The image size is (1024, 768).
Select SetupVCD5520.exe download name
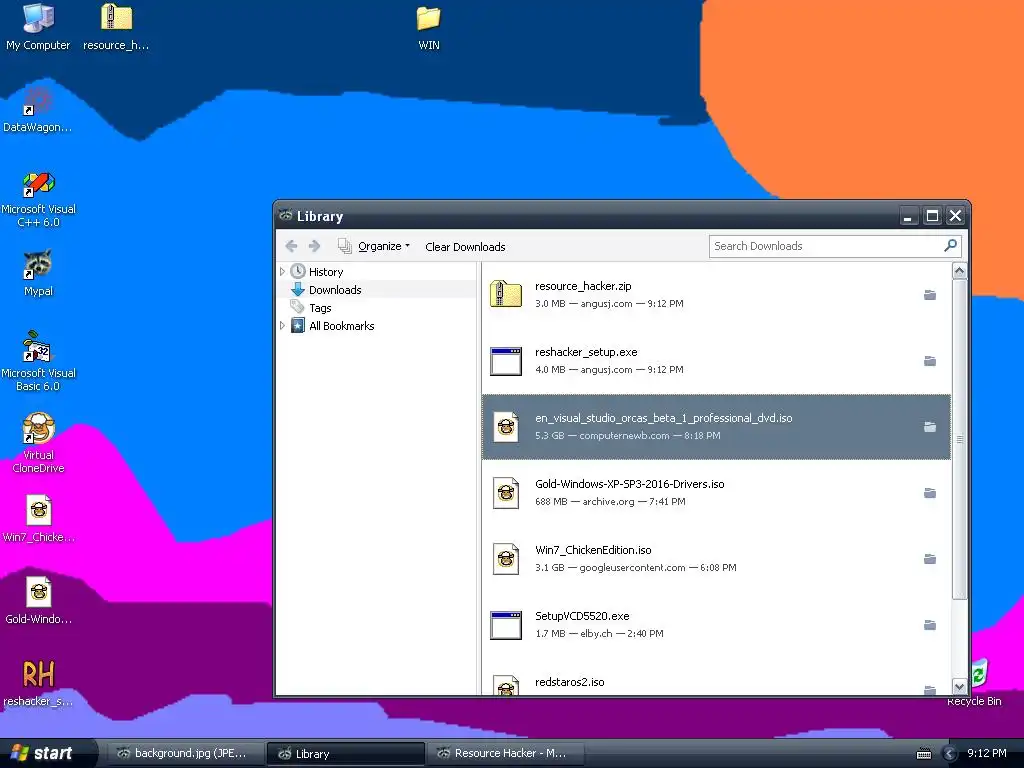click(582, 616)
